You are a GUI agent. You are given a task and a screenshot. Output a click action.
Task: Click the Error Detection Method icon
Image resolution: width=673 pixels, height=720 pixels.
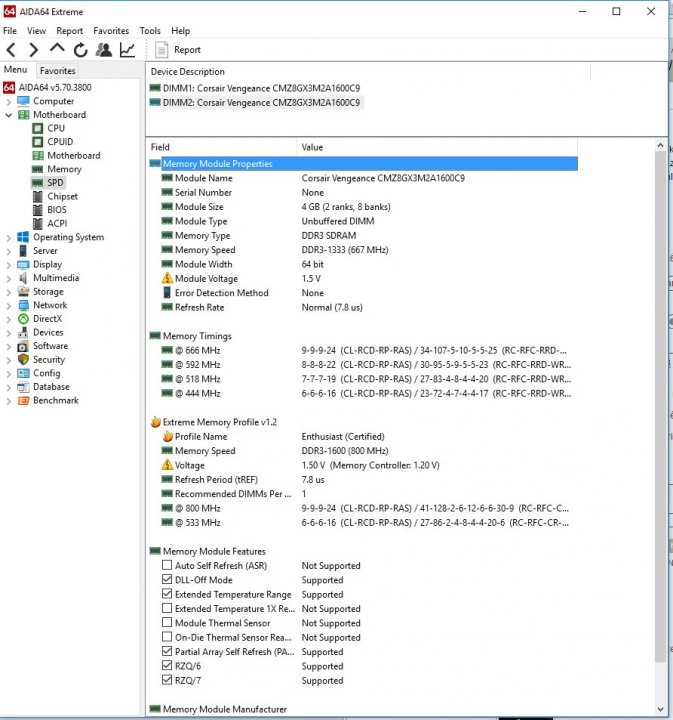click(x=167, y=292)
